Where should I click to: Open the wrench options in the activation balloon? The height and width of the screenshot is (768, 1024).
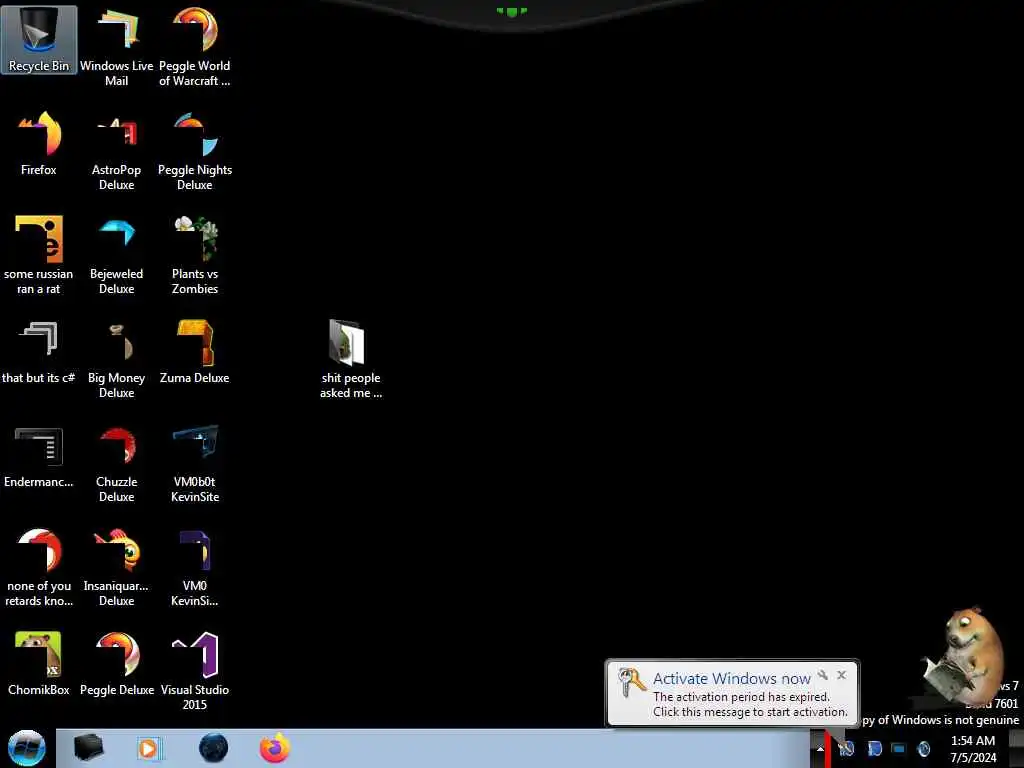pyautogui.click(x=823, y=675)
